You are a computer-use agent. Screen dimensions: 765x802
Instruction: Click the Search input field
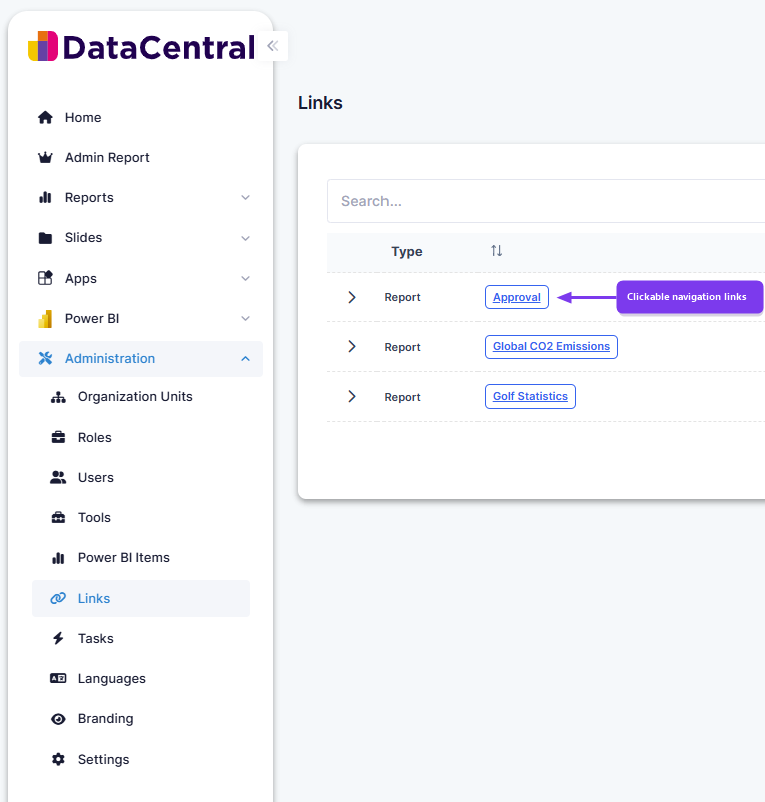click(546, 201)
